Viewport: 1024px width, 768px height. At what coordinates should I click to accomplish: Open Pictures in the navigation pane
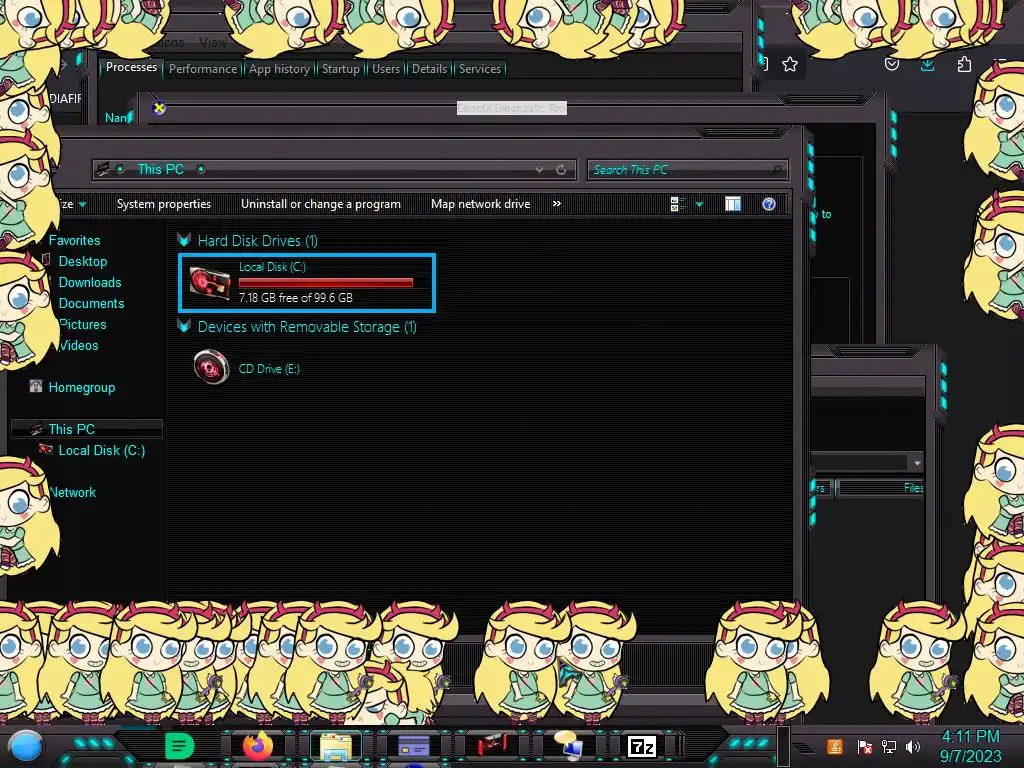pyautogui.click(x=82, y=324)
